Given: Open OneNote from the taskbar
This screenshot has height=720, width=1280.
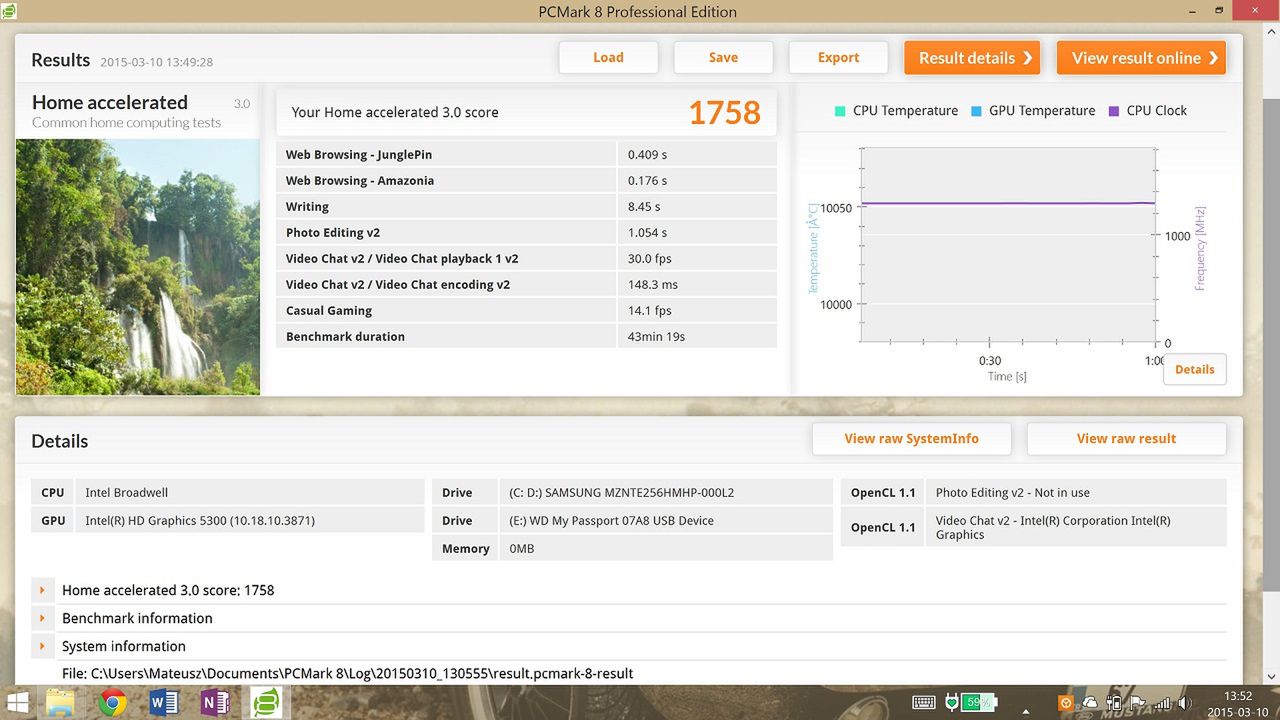Looking at the screenshot, I should click(x=214, y=702).
